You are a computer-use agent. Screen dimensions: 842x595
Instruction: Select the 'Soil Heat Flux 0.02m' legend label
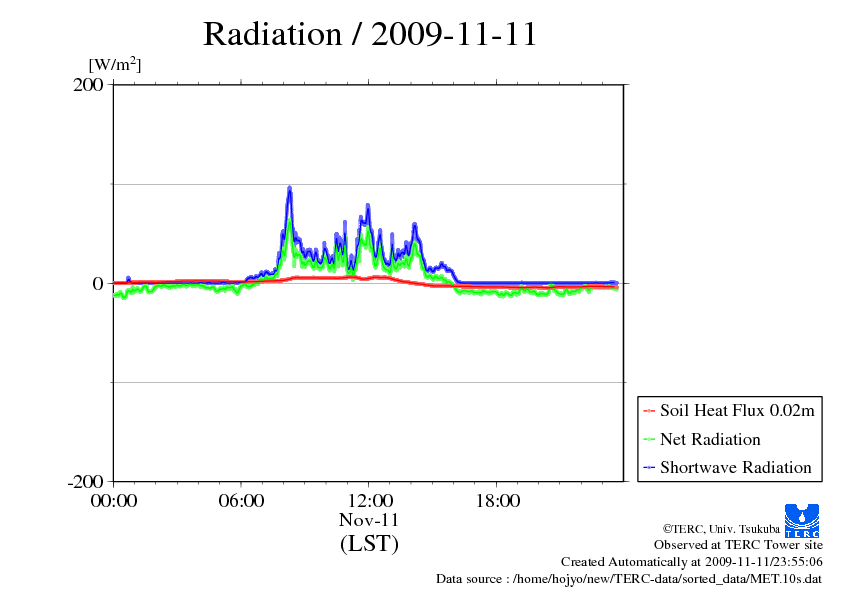pyautogui.click(x=737, y=411)
